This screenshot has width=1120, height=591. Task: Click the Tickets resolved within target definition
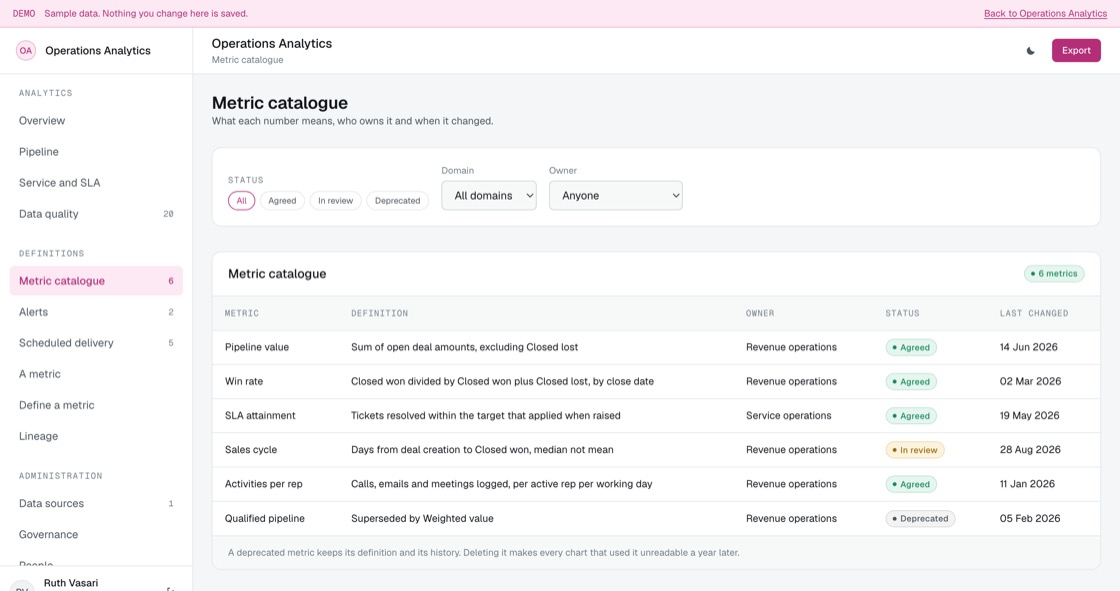(x=486, y=416)
